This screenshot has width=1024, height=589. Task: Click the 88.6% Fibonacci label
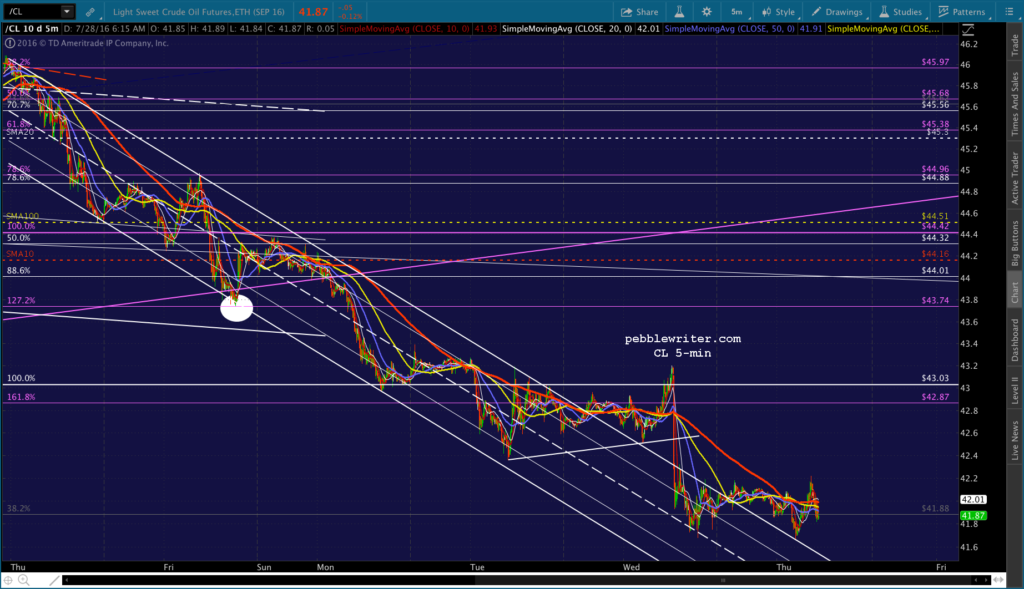(x=18, y=270)
